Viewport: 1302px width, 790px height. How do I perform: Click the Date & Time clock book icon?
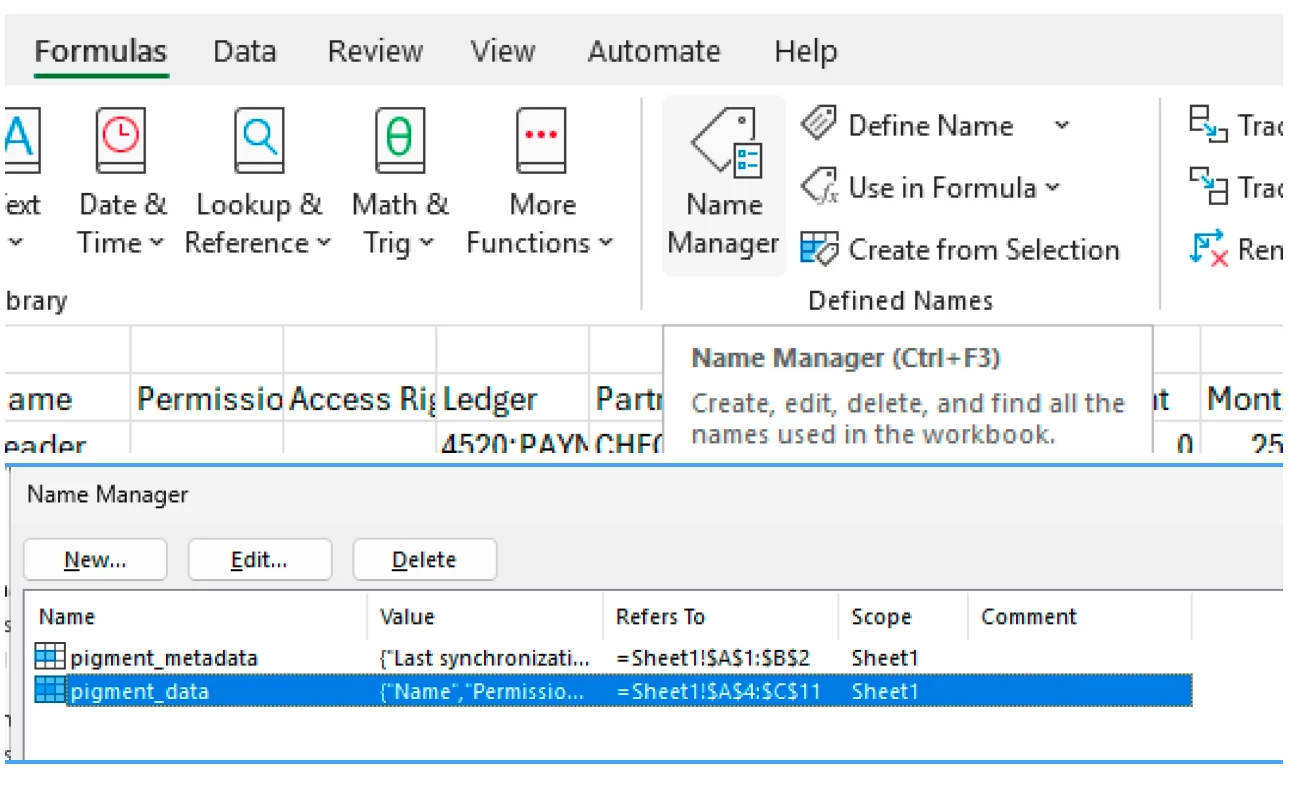point(121,142)
